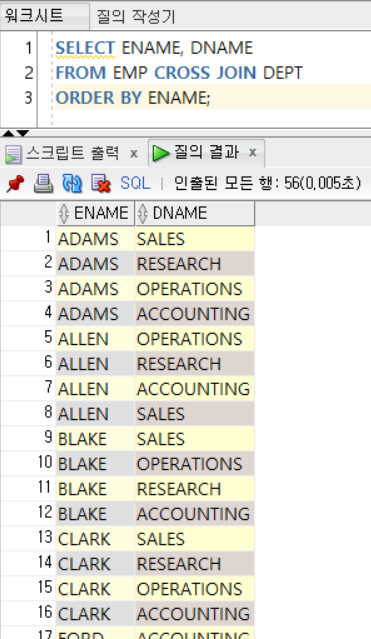The height and width of the screenshot is (639, 371).
Task: Click row number 1 in the result grid
Action: click(x=49, y=237)
